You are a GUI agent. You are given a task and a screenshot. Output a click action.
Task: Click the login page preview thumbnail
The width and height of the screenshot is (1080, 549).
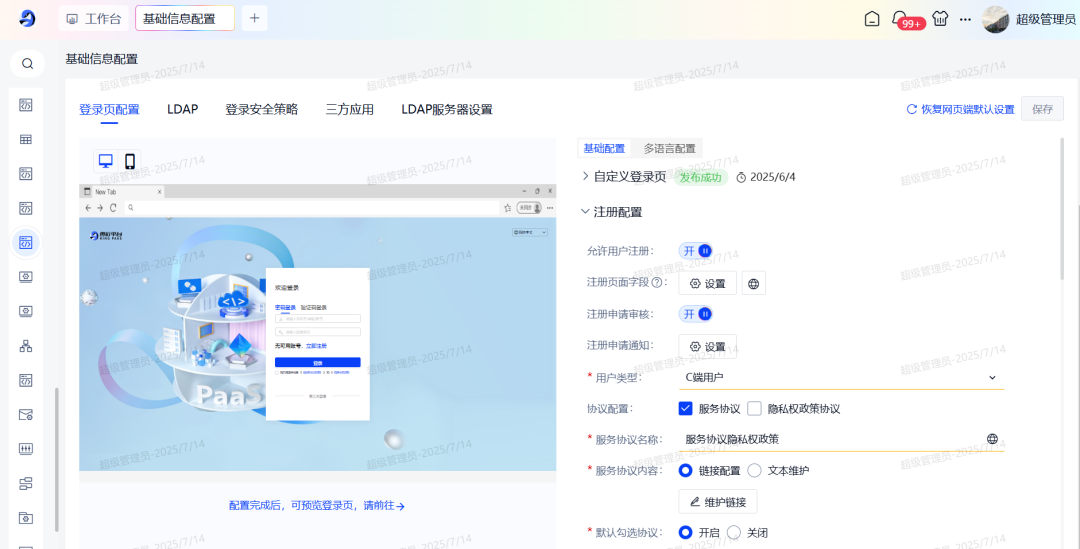[x=318, y=327]
